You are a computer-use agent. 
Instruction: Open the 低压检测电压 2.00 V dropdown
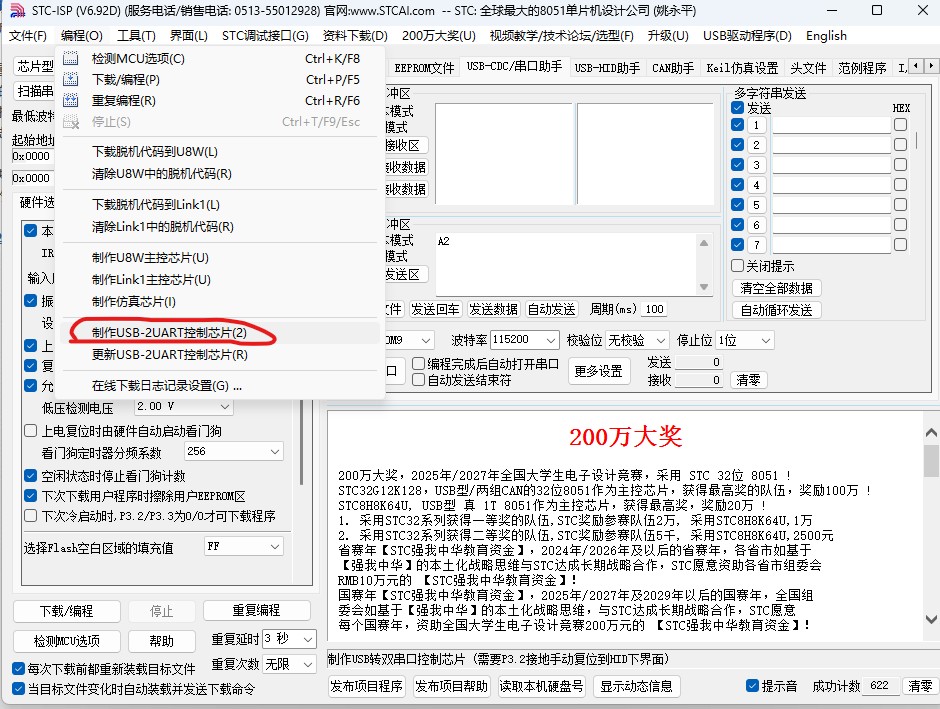[183, 406]
